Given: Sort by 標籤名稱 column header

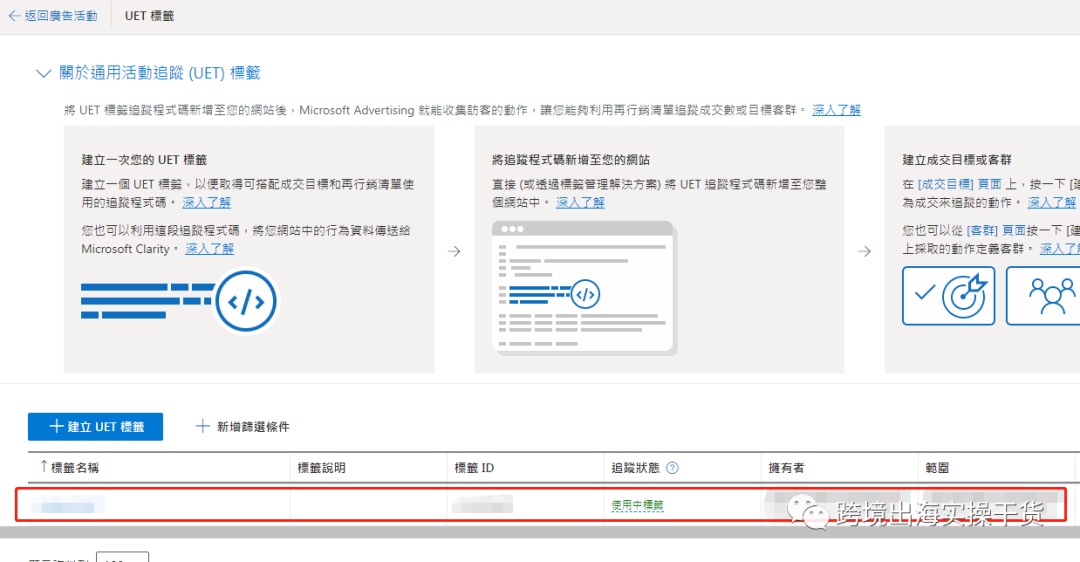Looking at the screenshot, I should click(x=74, y=468).
